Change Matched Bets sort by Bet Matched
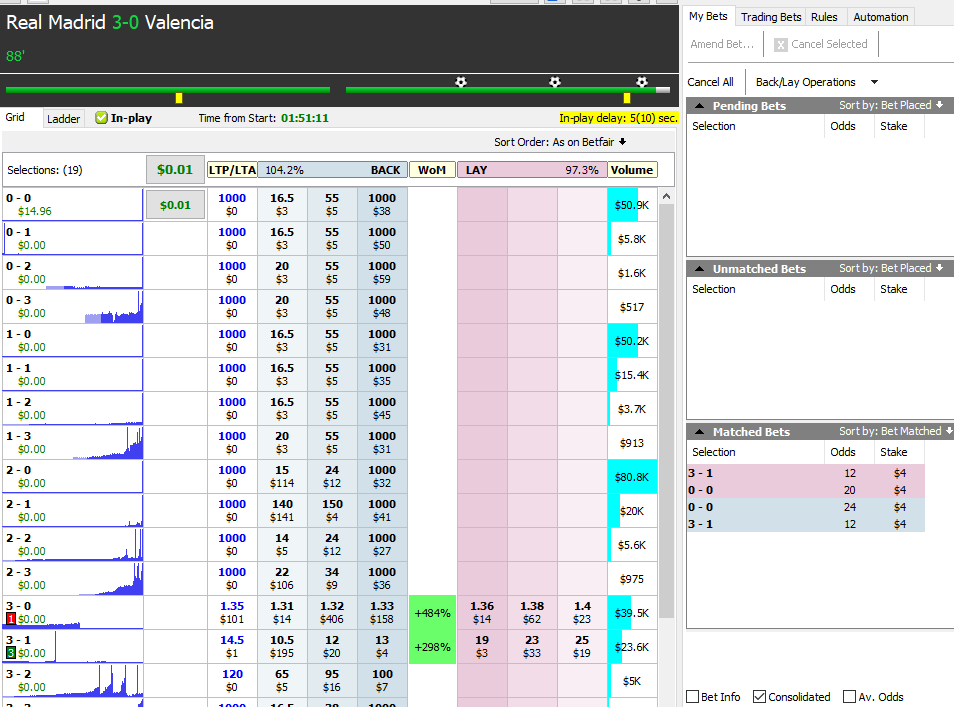This screenshot has width=954, height=707. coord(896,431)
